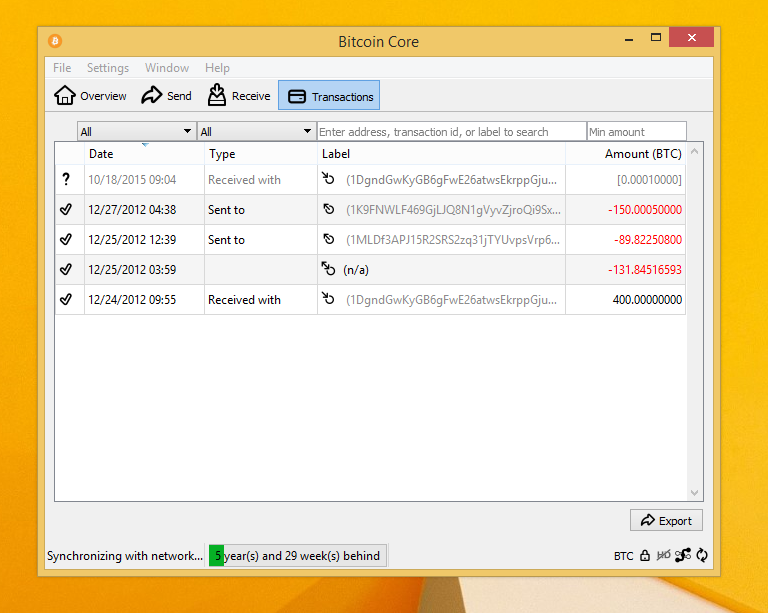This screenshot has height=613, width=768.
Task: Click the Min amount field
Action: (636, 131)
